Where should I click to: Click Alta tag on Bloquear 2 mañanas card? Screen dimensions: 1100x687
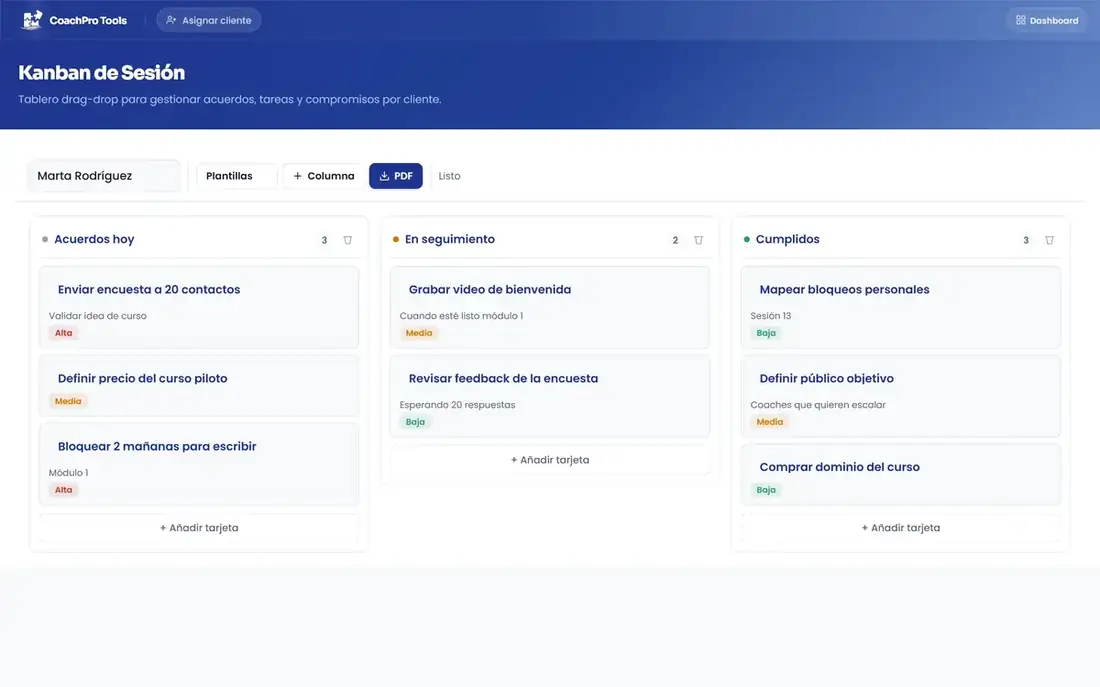pos(64,490)
